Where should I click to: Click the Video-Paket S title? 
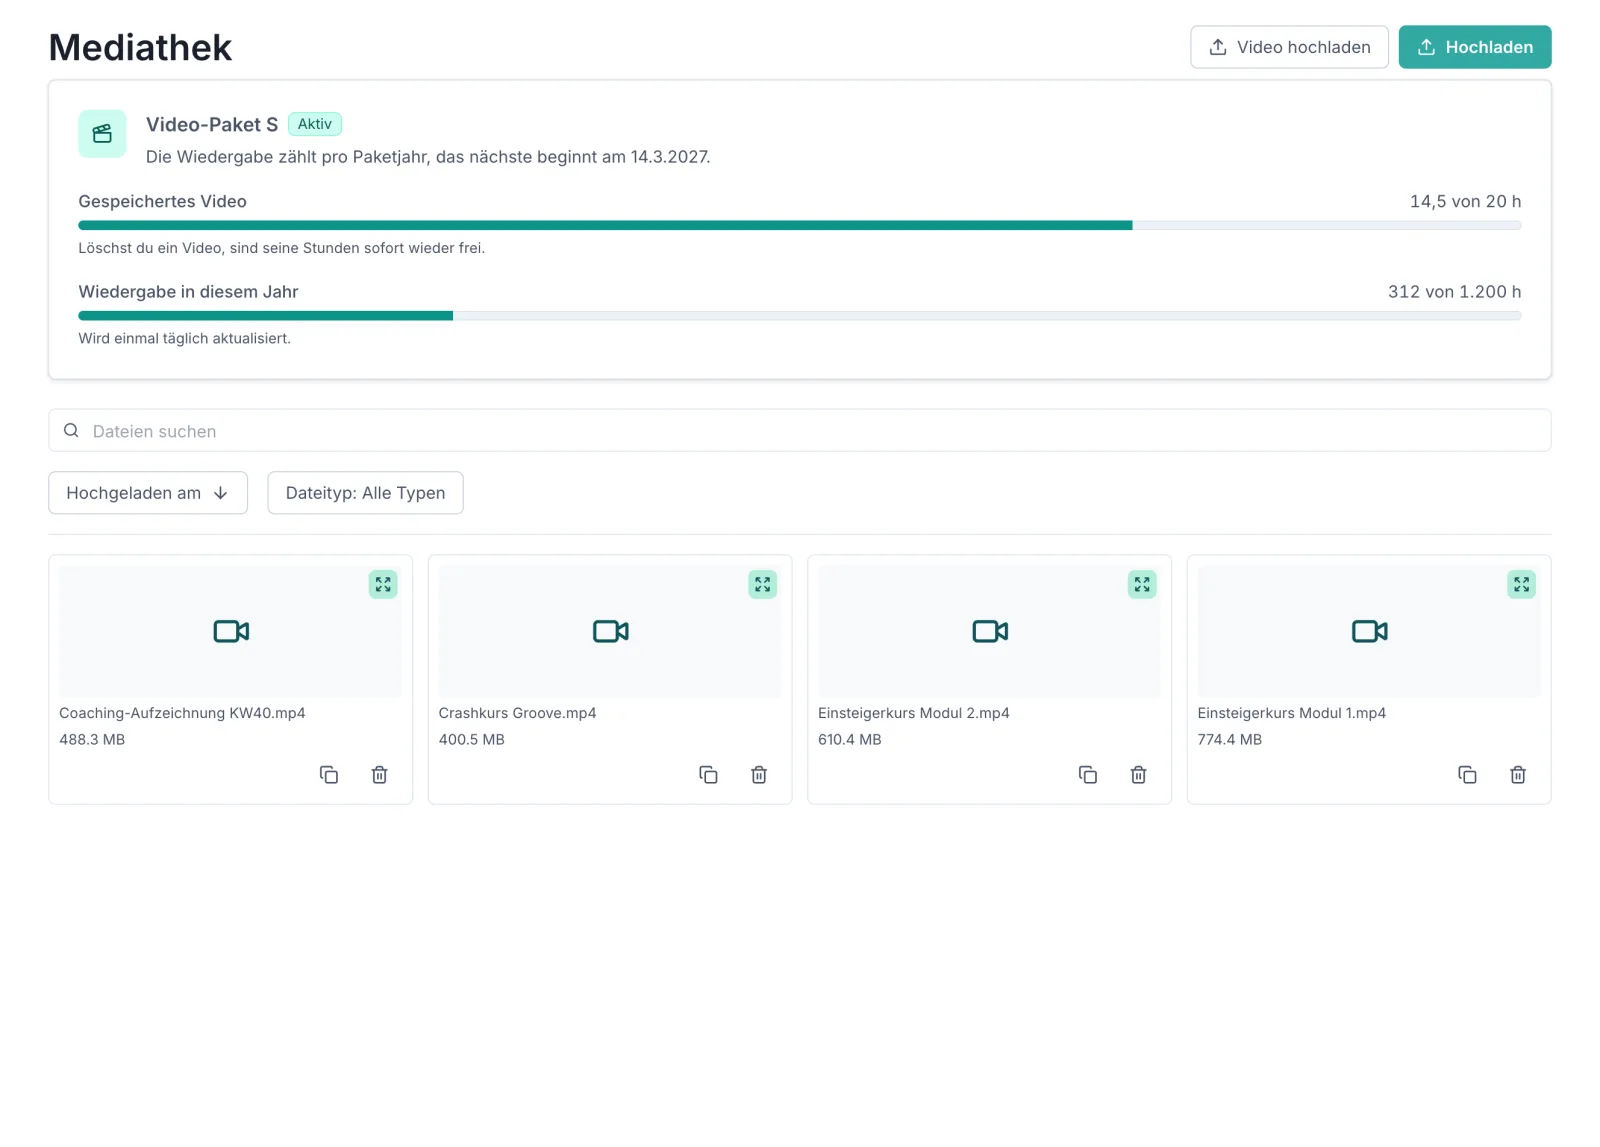212,125
